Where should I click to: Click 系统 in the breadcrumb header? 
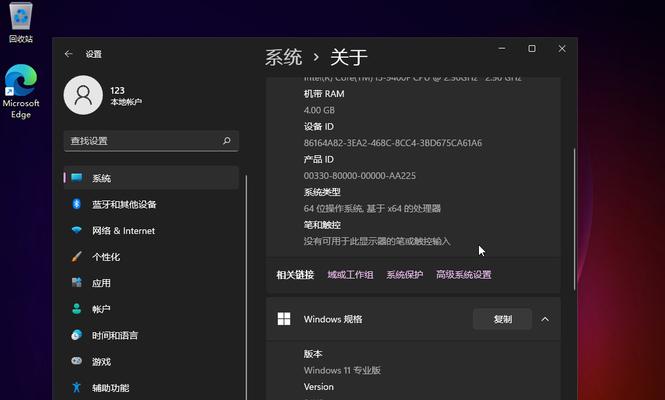(284, 57)
